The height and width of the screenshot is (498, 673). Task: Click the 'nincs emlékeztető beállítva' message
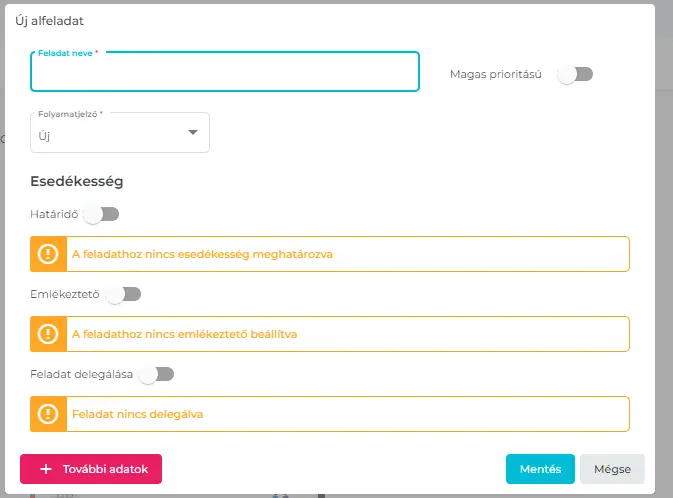coord(185,334)
